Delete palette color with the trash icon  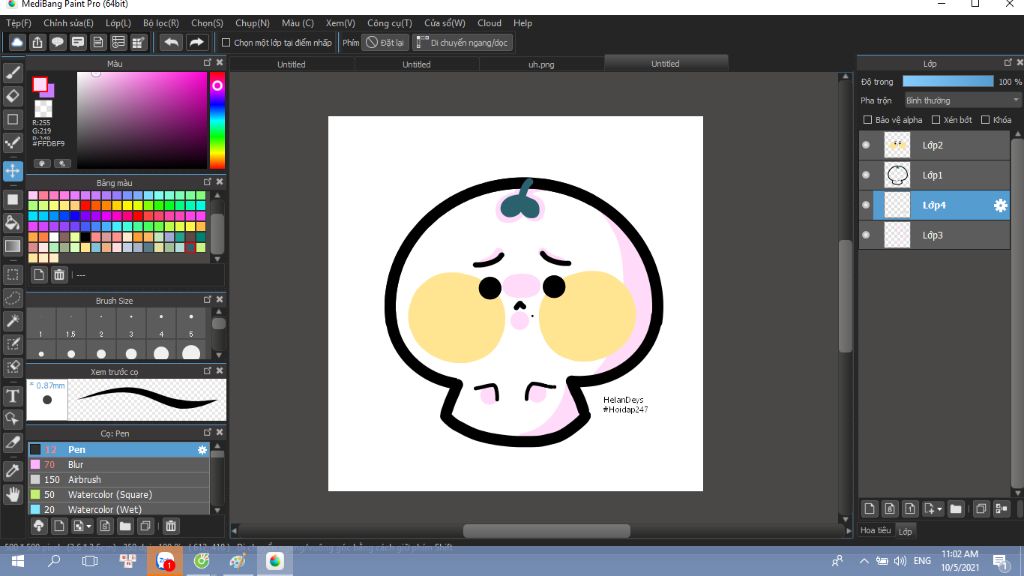coord(59,275)
